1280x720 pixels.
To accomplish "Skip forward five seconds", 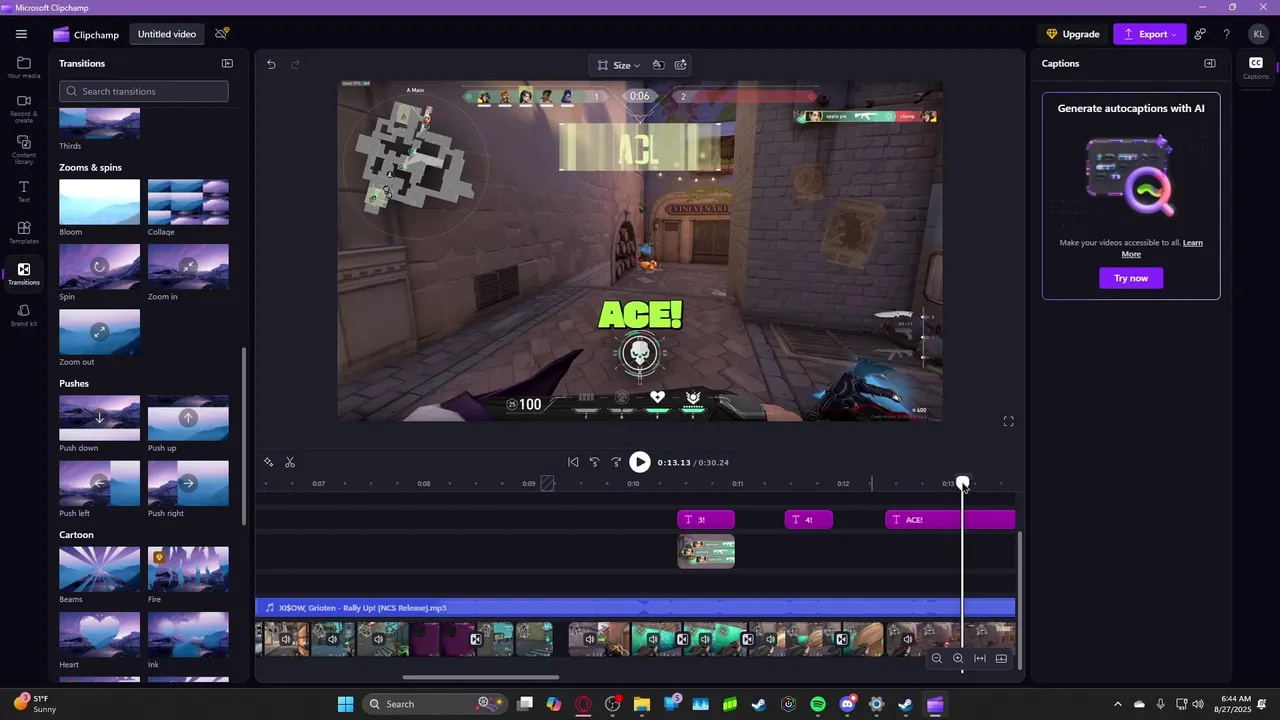I will (616, 462).
